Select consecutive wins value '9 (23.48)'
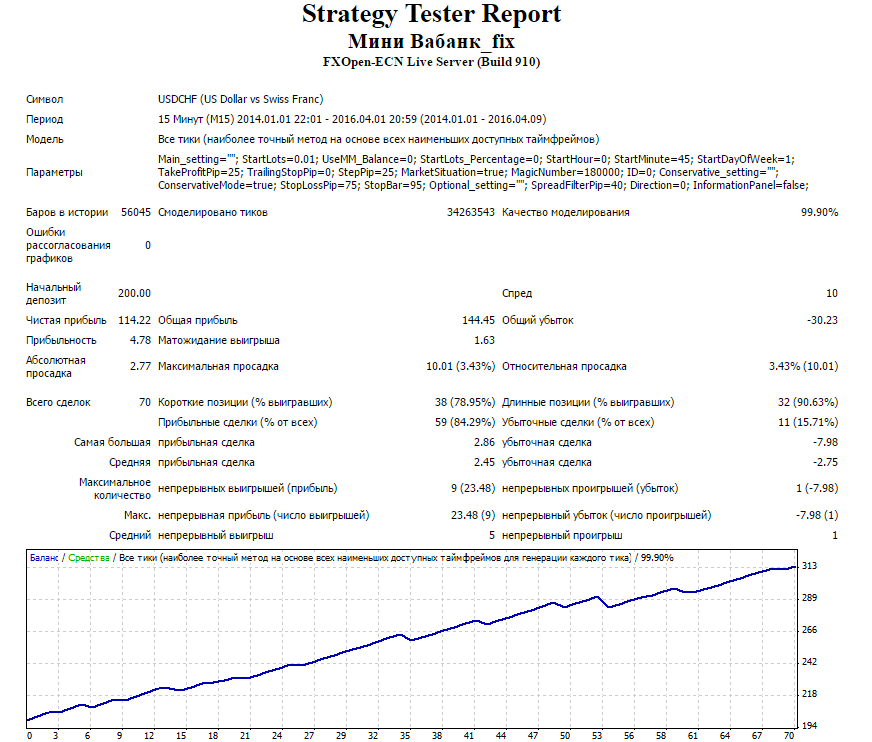This screenshot has height=742, width=872. point(473,488)
